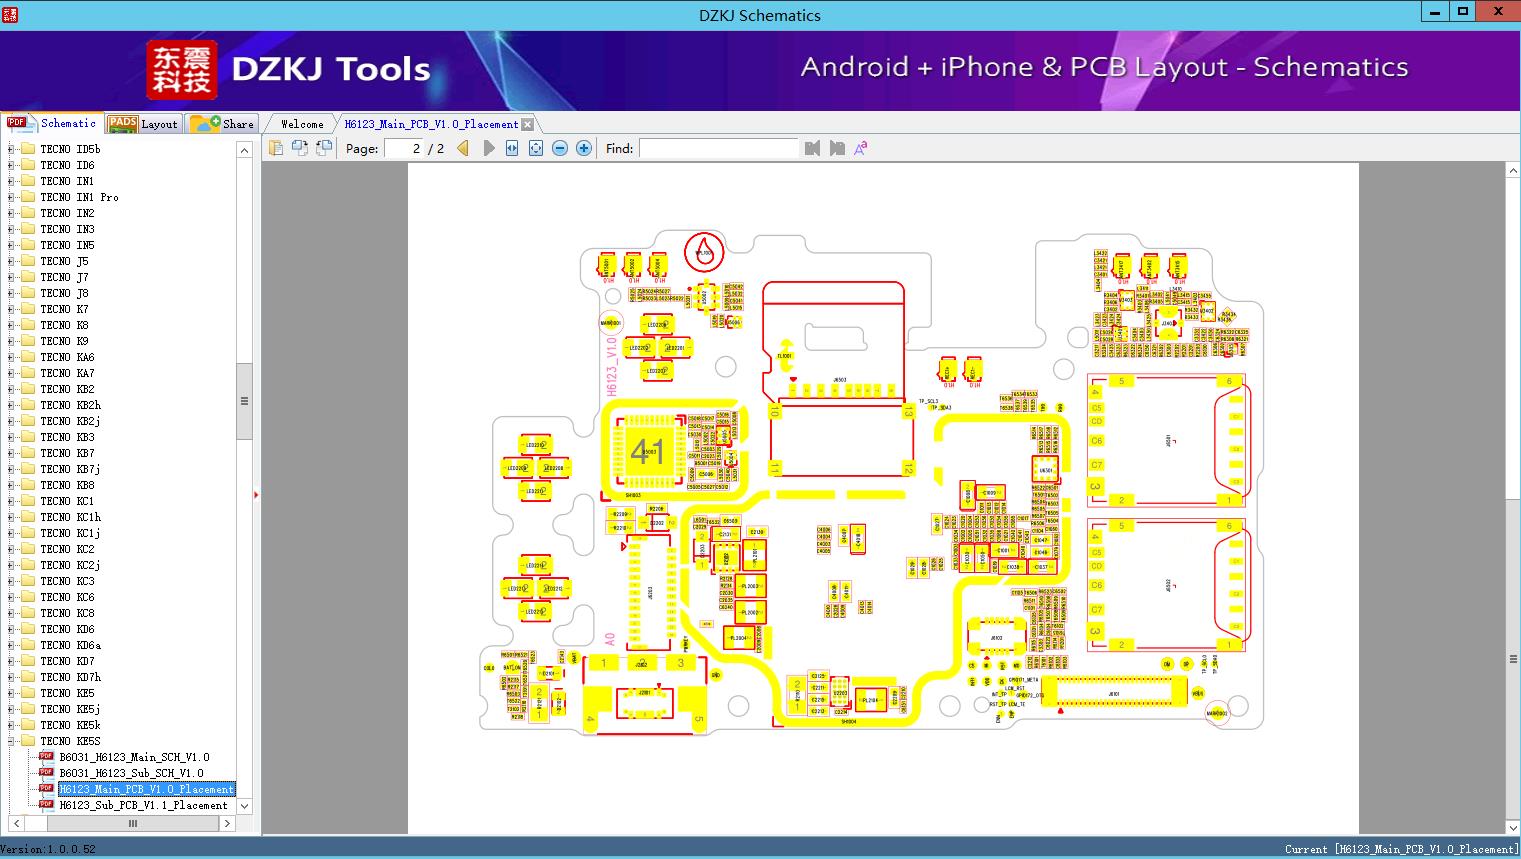Image resolution: width=1521 pixels, height=859 pixels.
Task: Click the document scroll up arrow
Action: click(x=1513, y=171)
